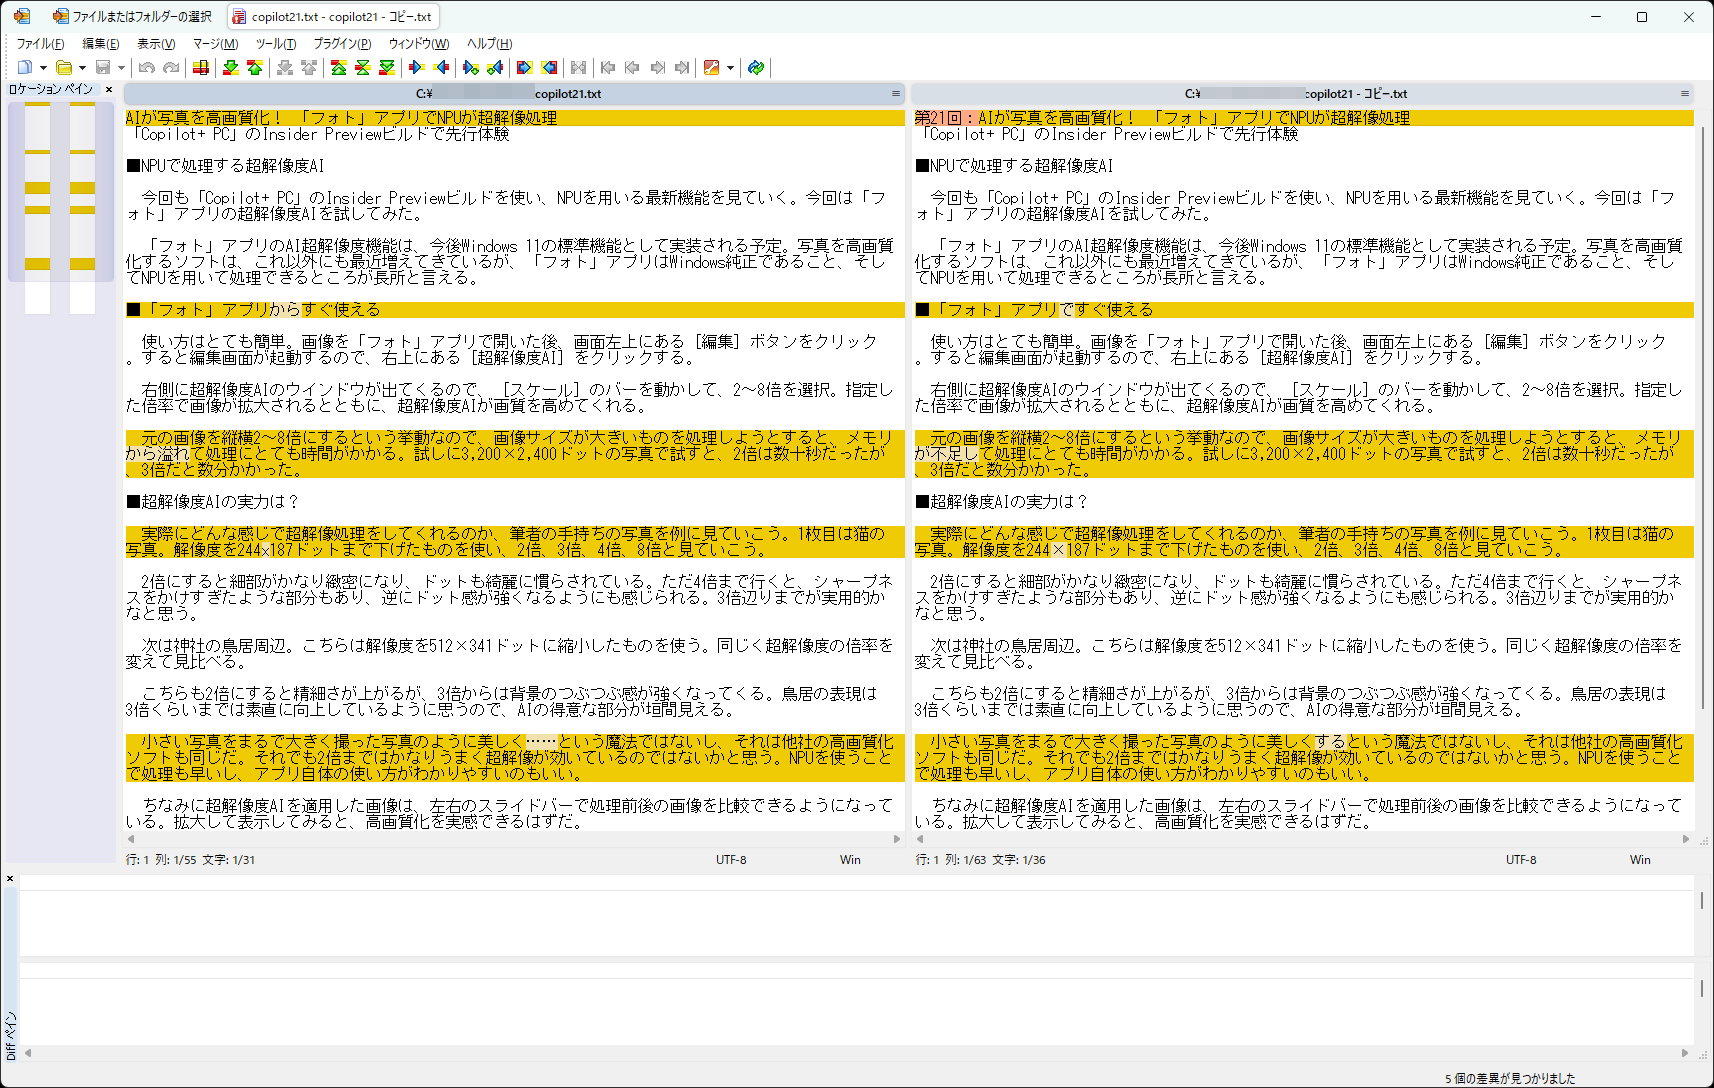
Task: Click the UTF-8 encoding indicator
Action: pos(732,859)
